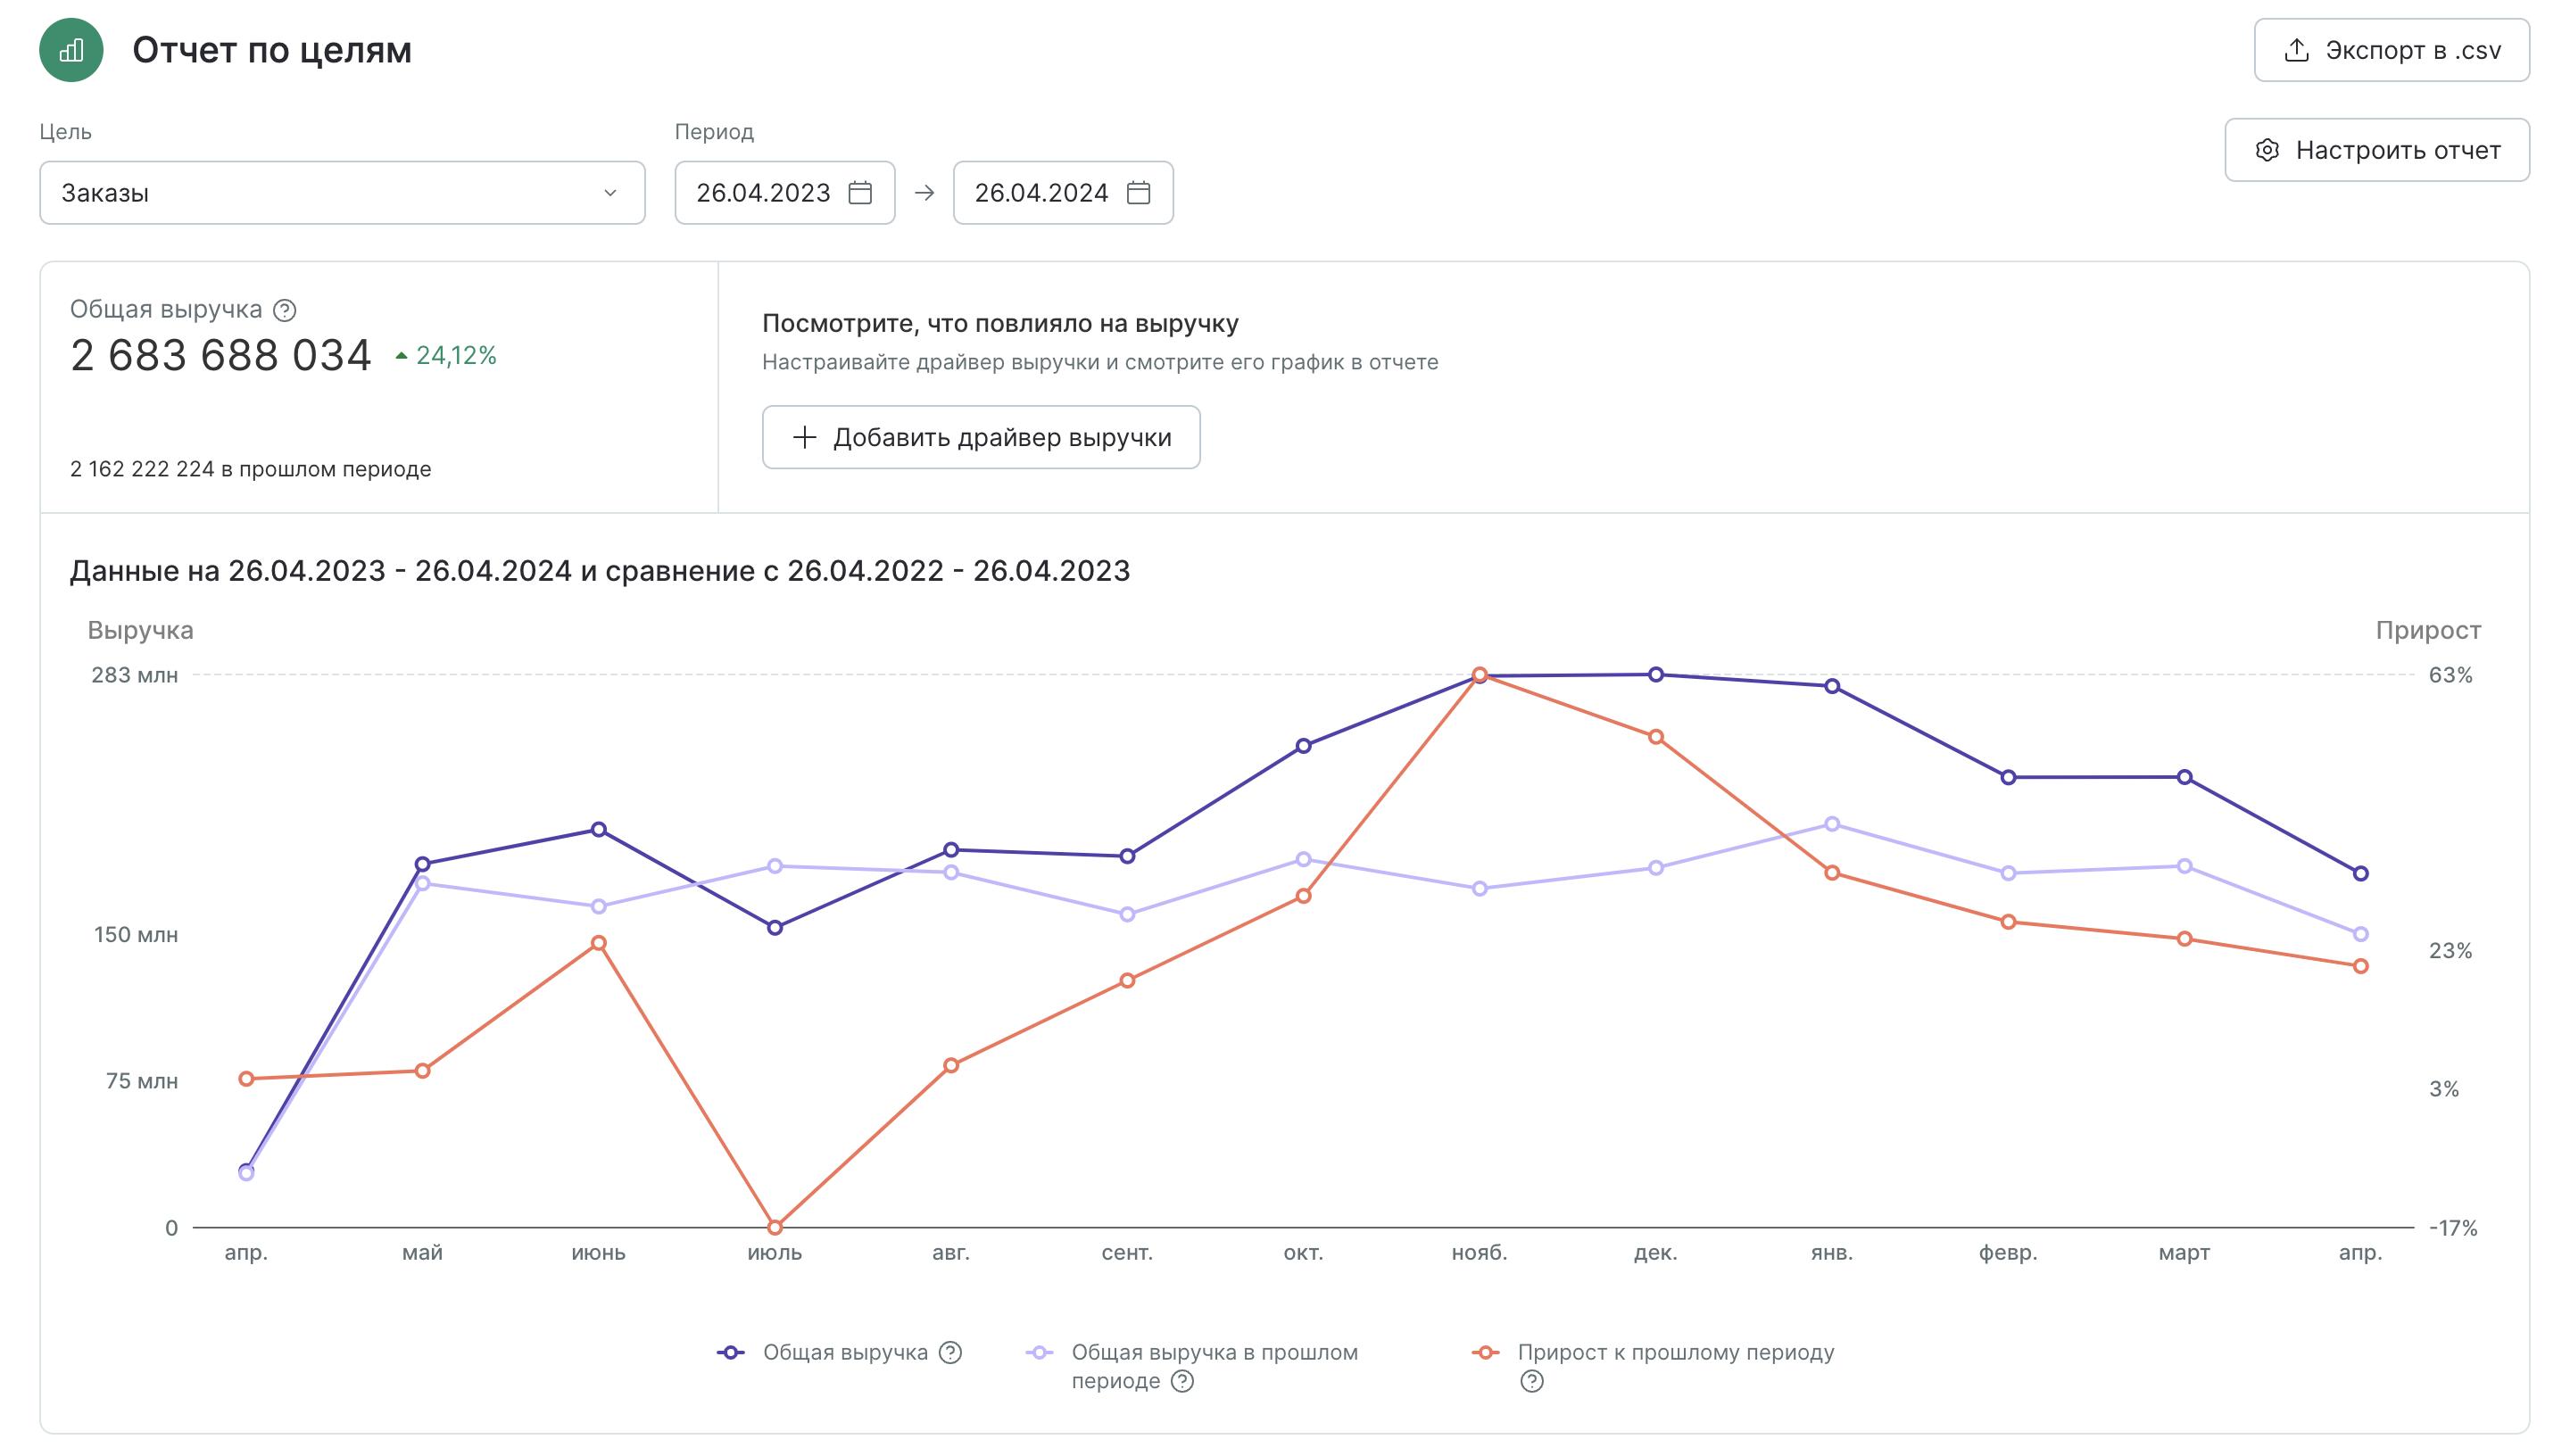The height and width of the screenshot is (1456, 2570).
Task: Click Добавить драйвер выручки button
Action: click(x=981, y=437)
